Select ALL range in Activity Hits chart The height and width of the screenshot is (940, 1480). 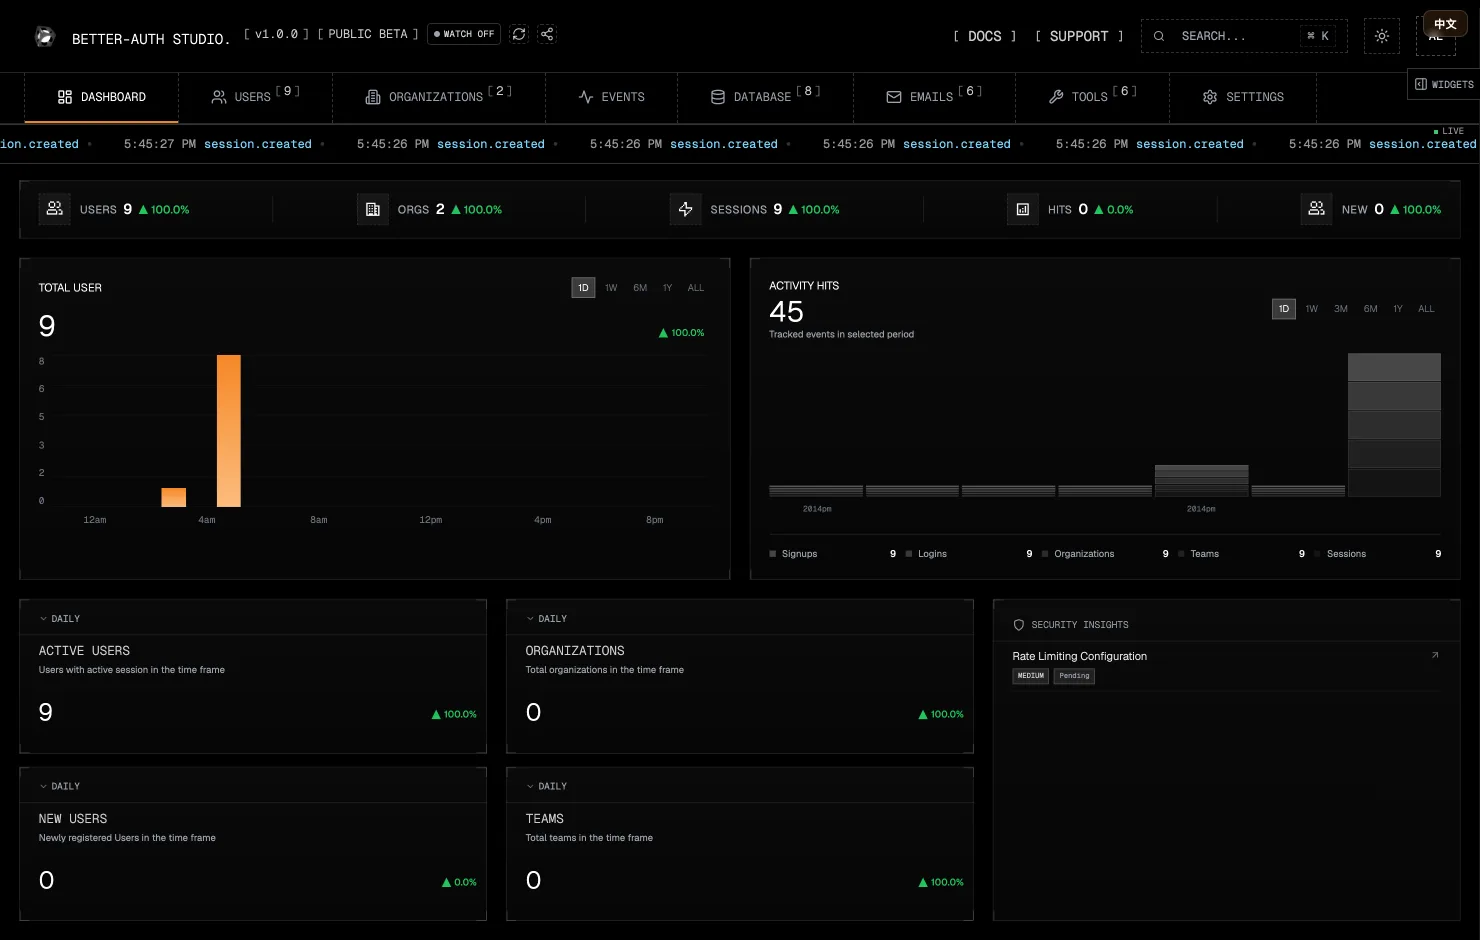[x=1427, y=309]
